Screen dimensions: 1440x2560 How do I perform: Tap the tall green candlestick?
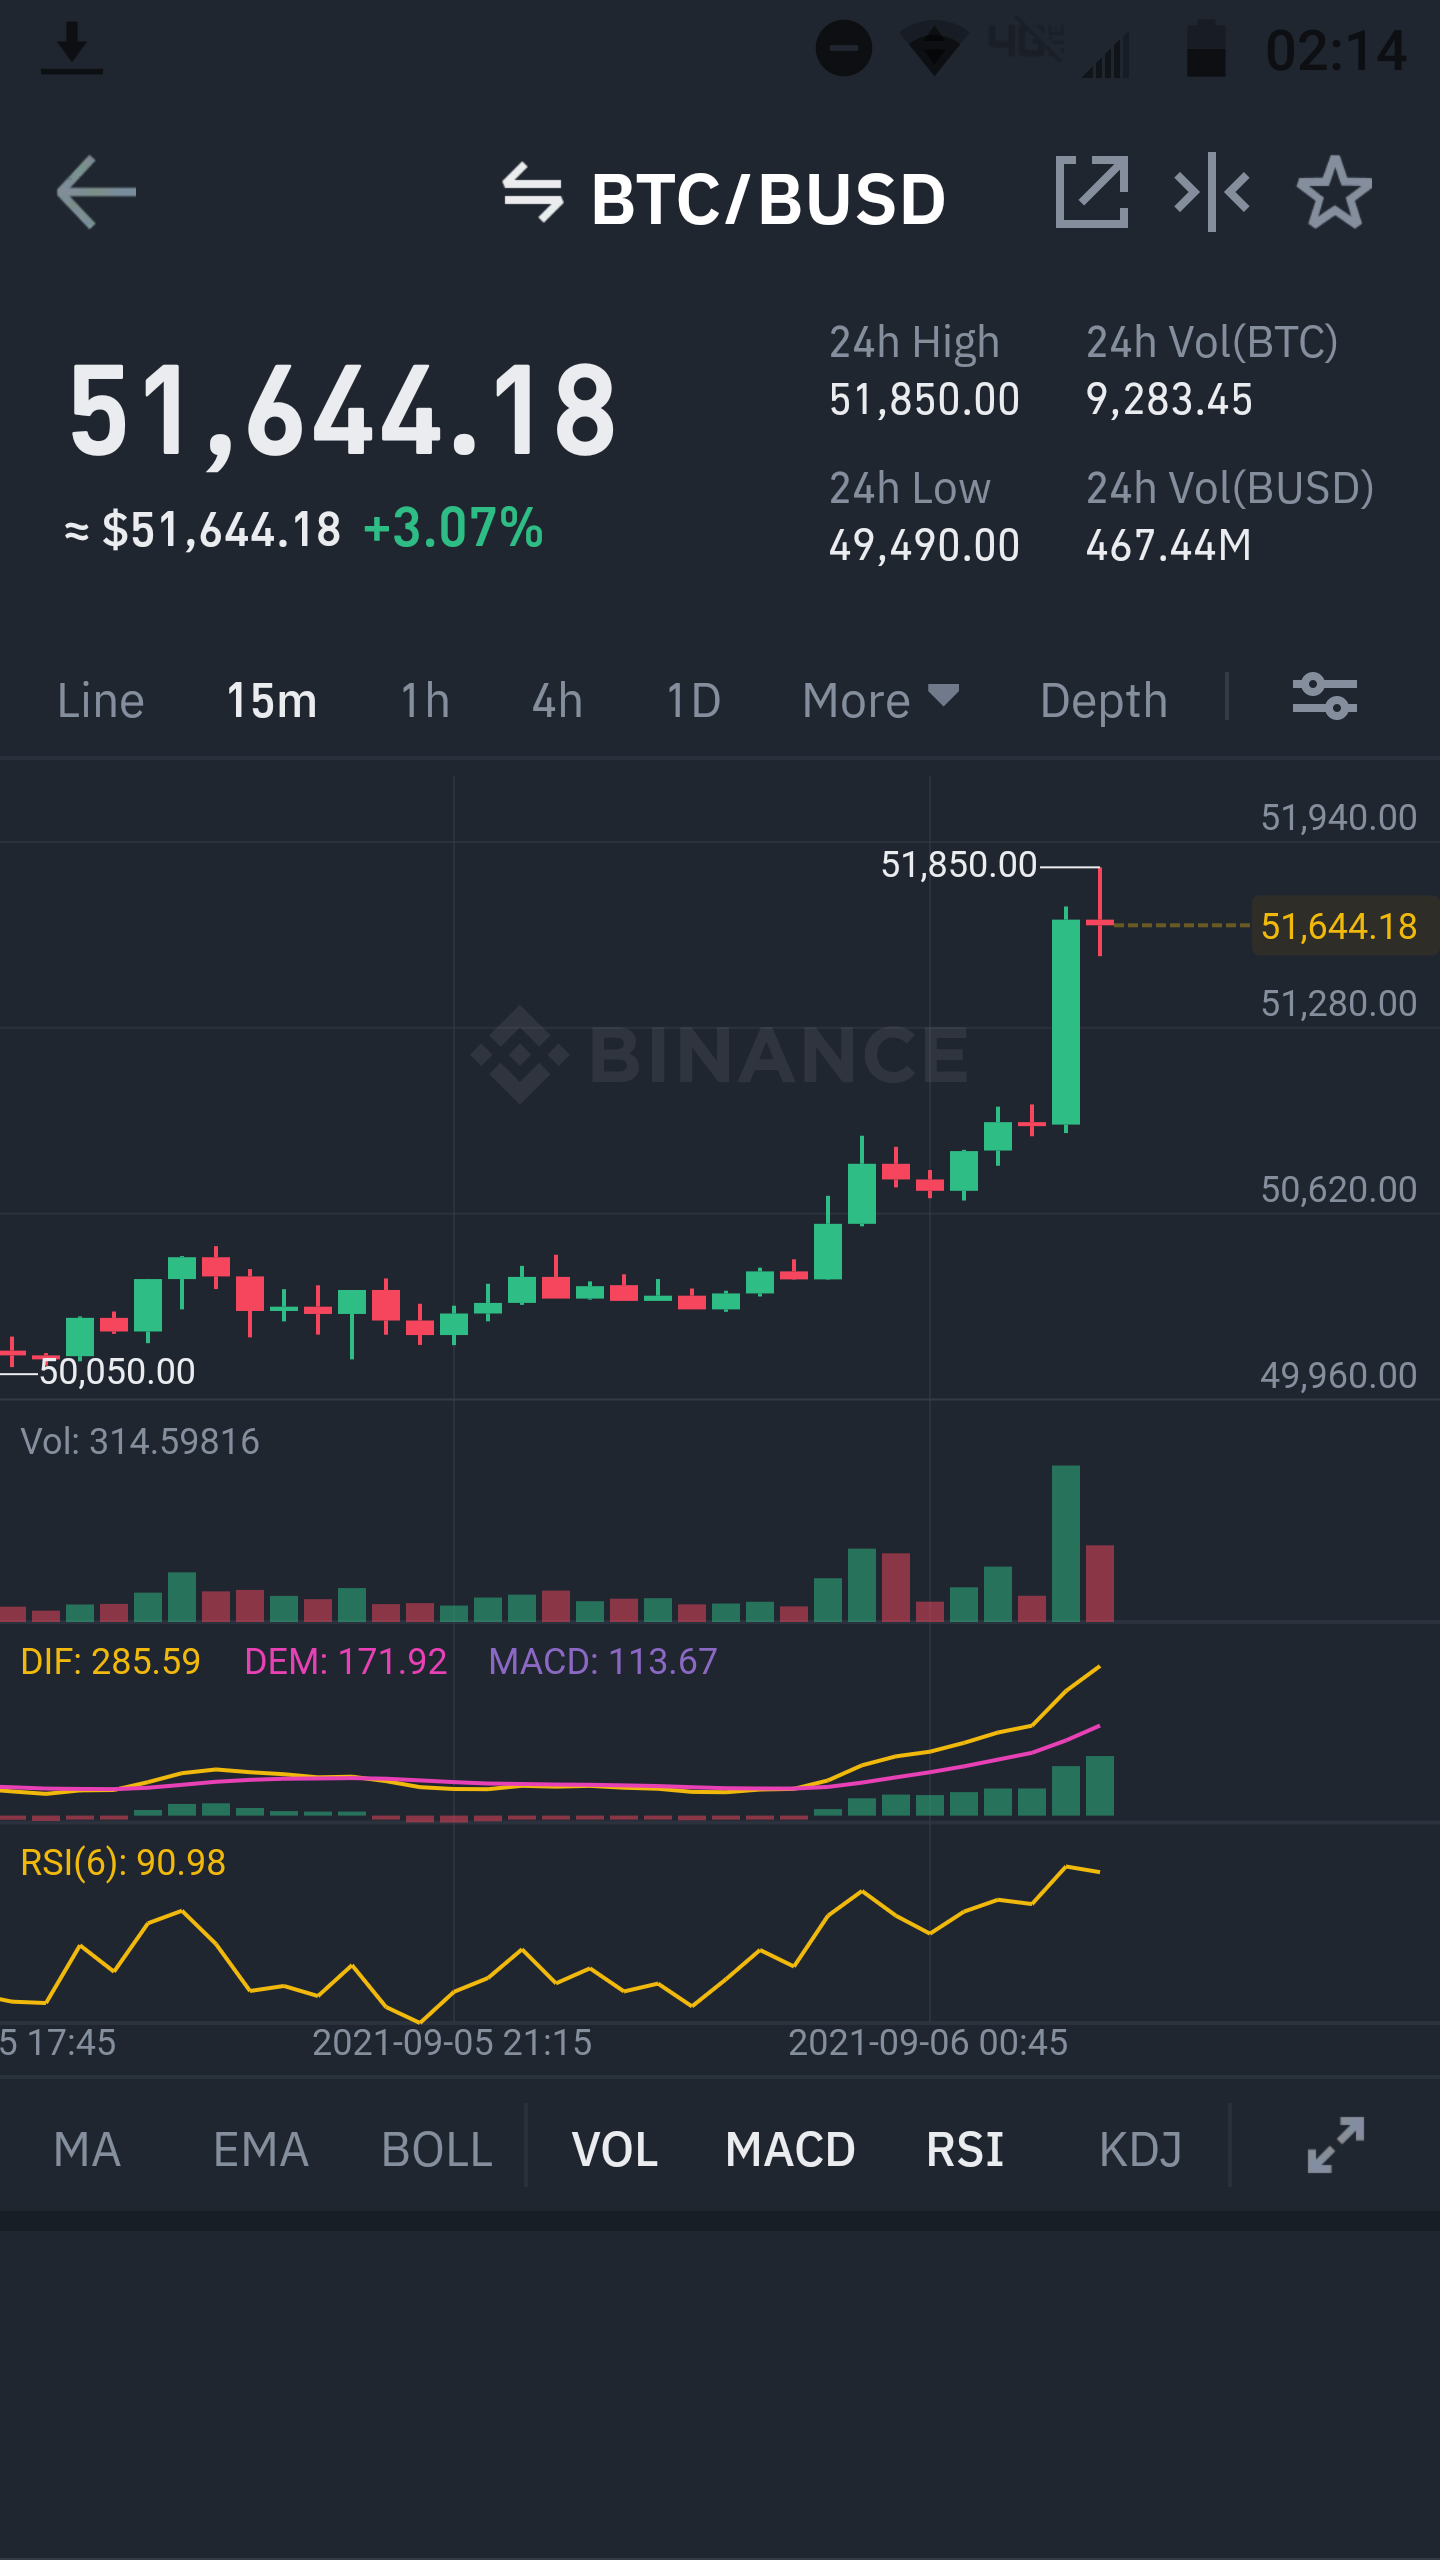click(1066, 1020)
